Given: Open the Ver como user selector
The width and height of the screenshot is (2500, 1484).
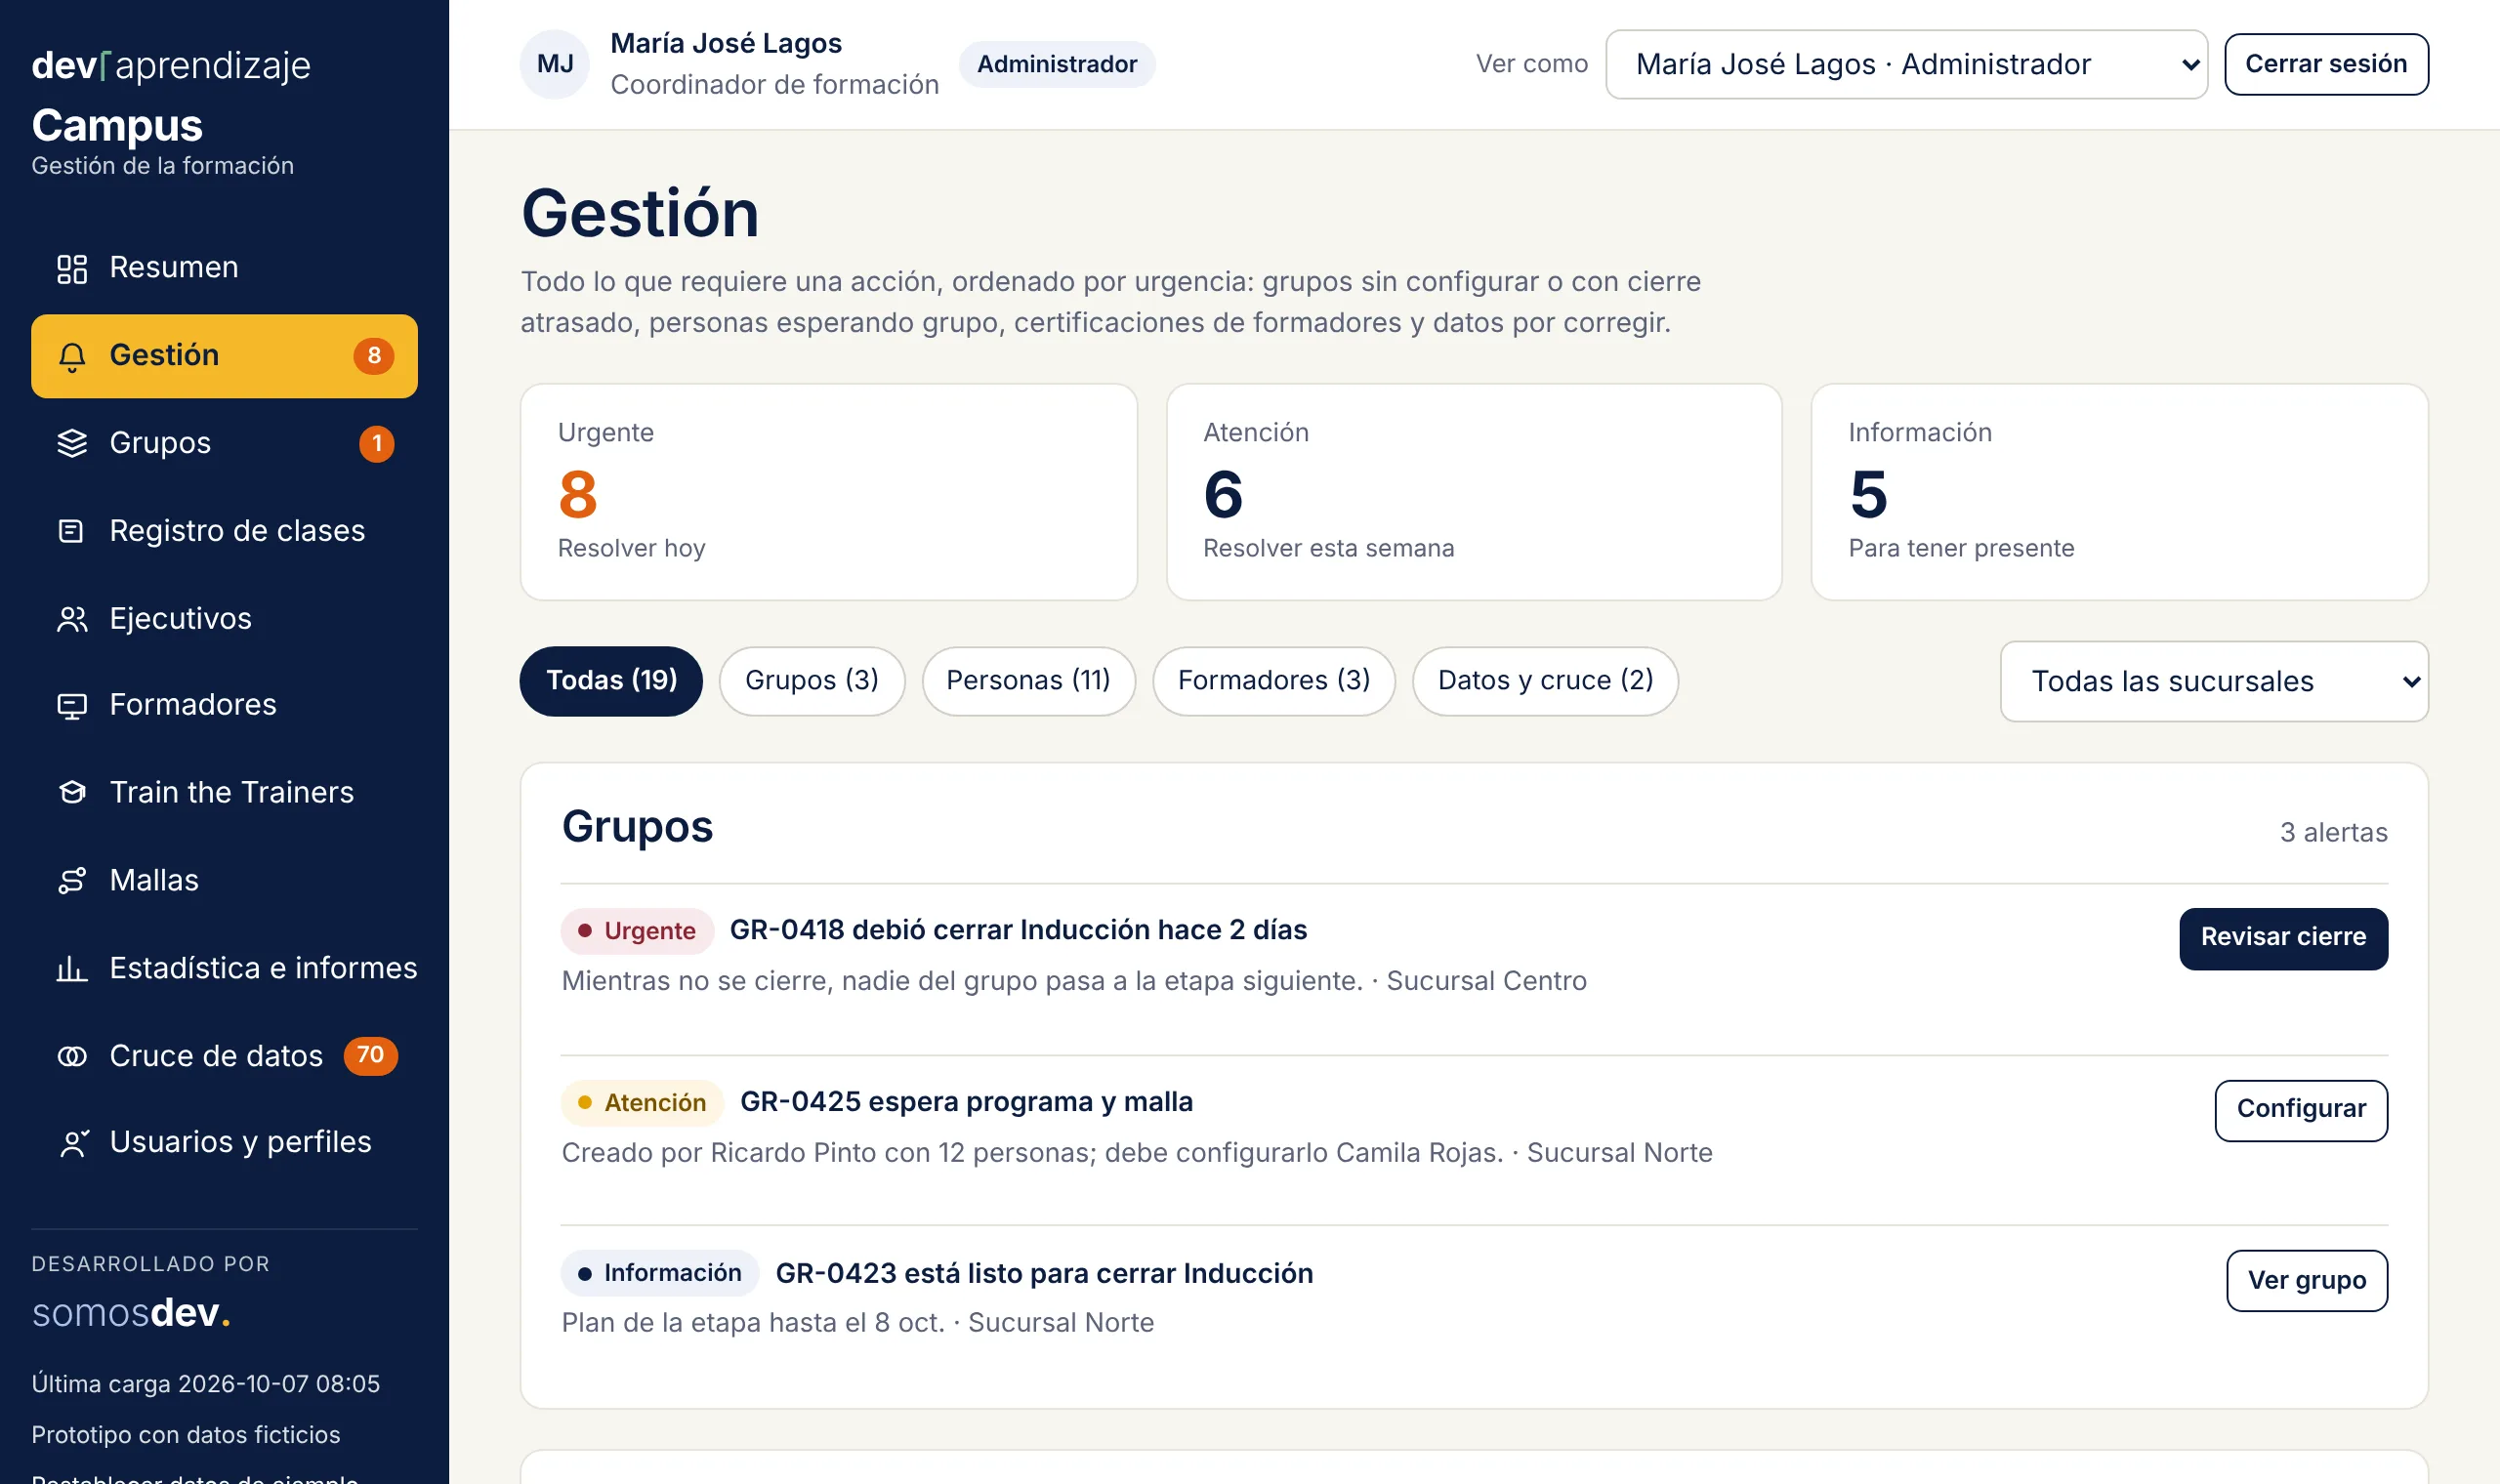Looking at the screenshot, I should pos(1906,64).
